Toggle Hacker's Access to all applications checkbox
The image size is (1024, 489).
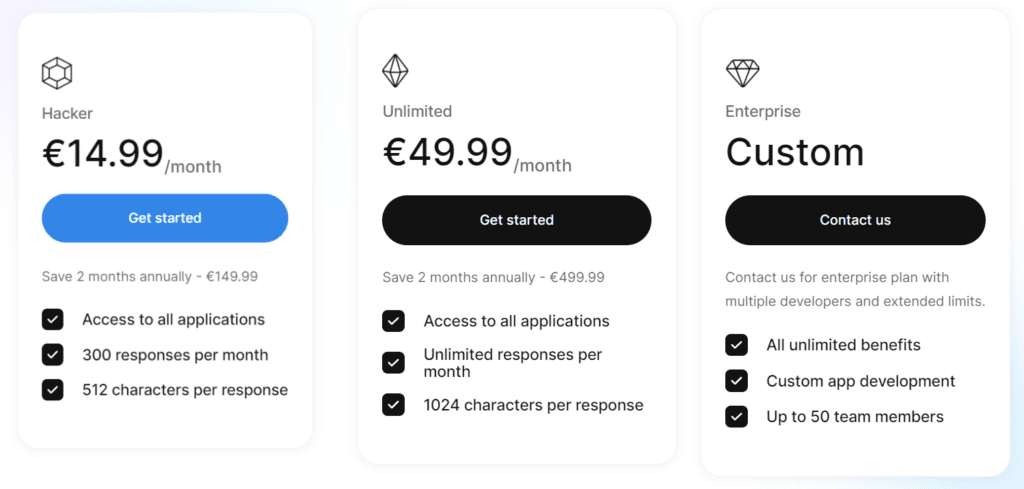53,320
